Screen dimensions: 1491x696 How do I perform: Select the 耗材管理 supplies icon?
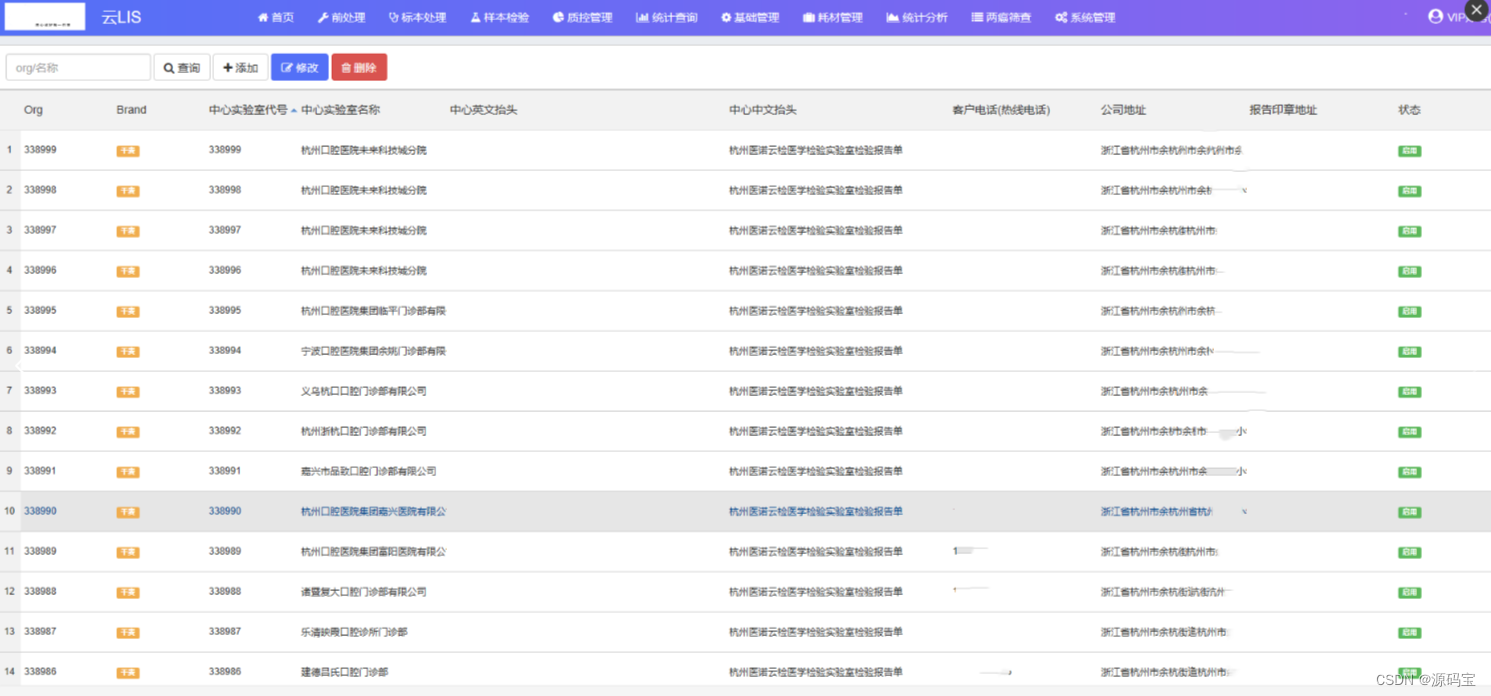[806, 17]
